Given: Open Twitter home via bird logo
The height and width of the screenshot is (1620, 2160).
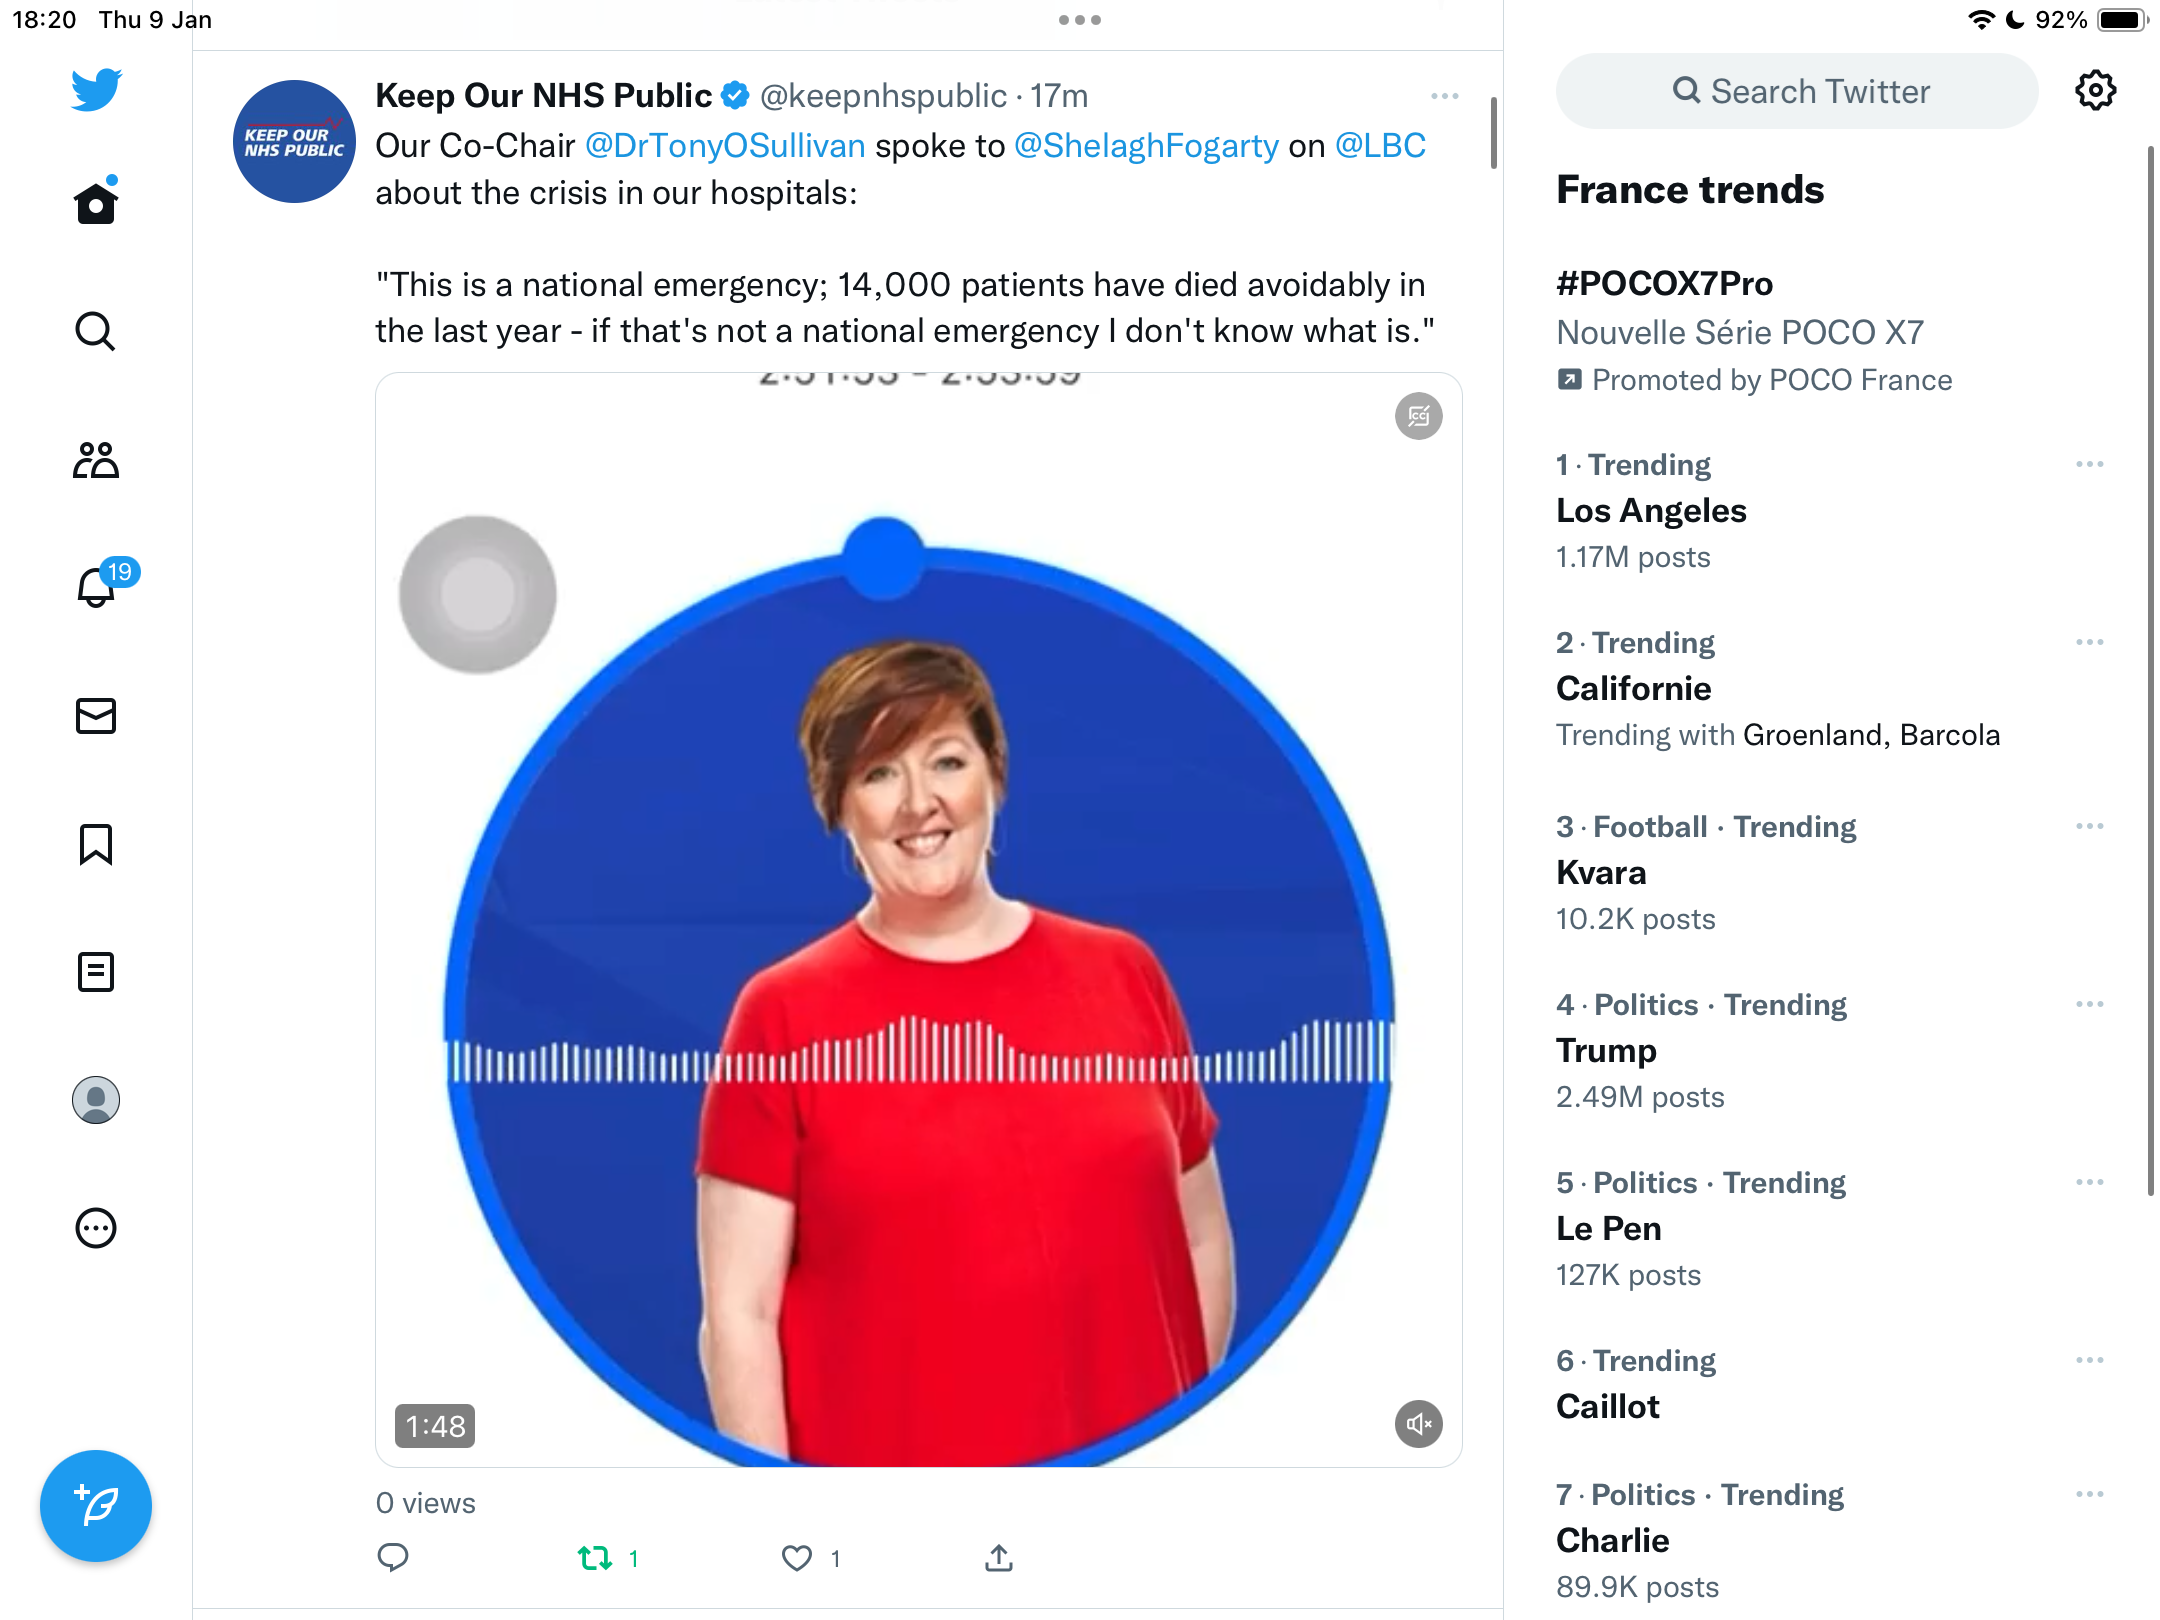Looking at the screenshot, I should pyautogui.click(x=96, y=89).
